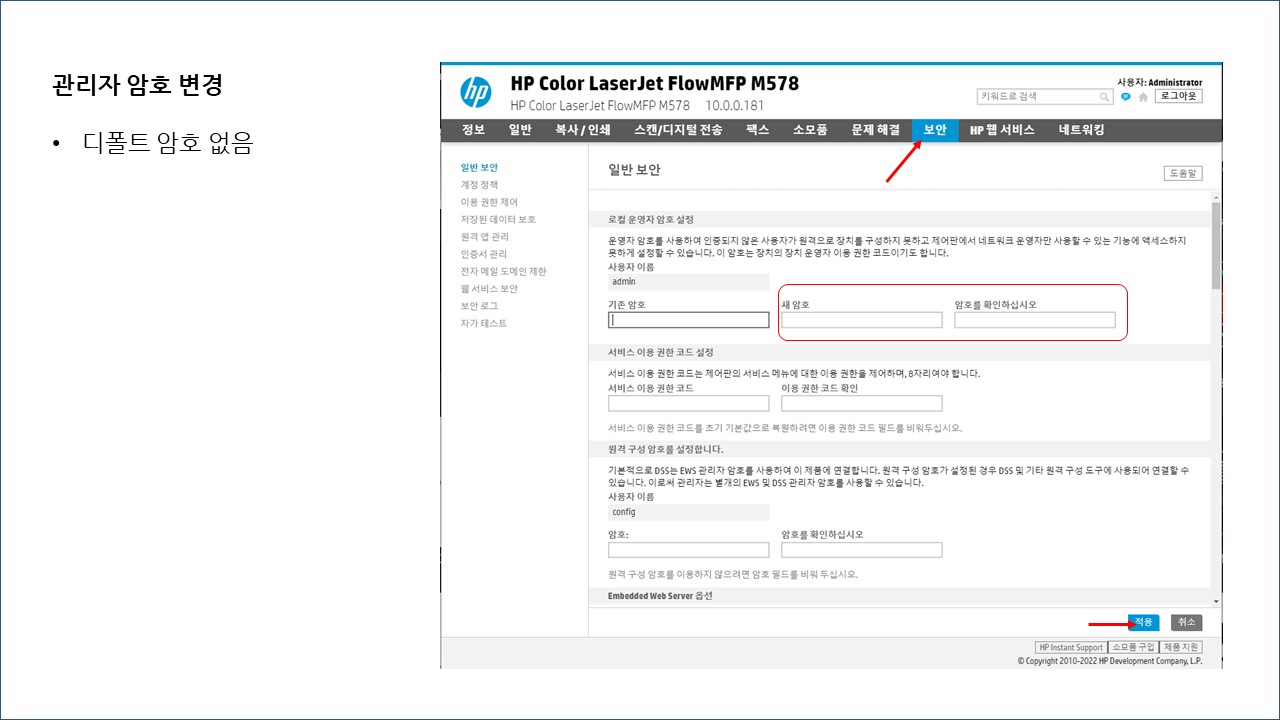1280x720 pixels.
Task: Select 일반 보안 in sidebar
Action: pos(479,168)
